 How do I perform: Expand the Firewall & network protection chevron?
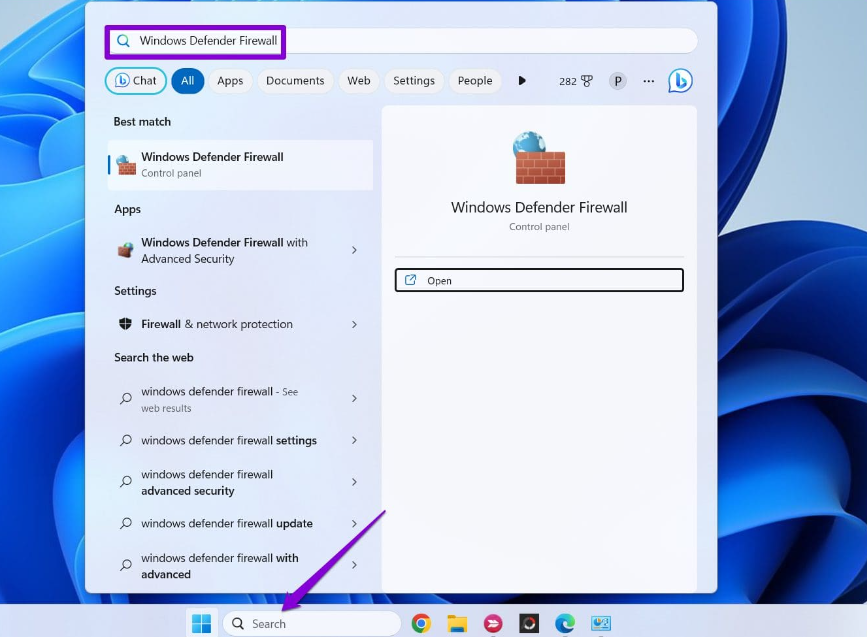pyautogui.click(x=354, y=324)
